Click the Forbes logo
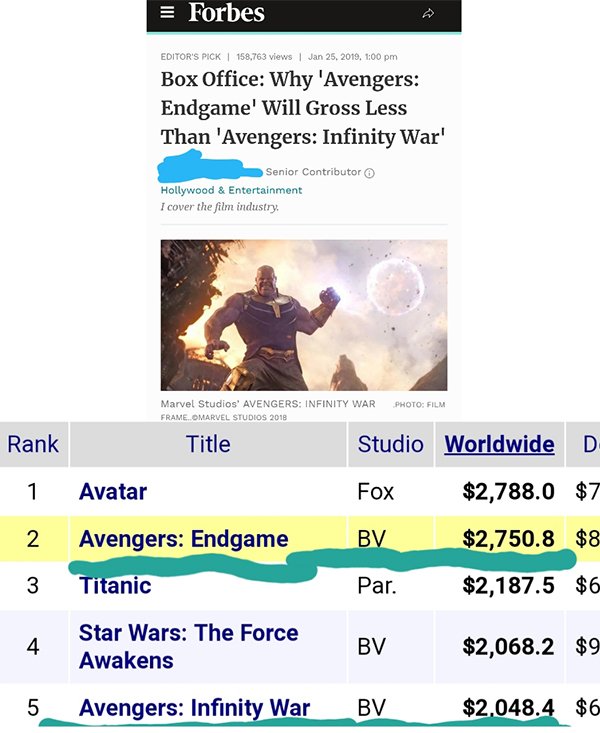This screenshot has width=600, height=733. tap(226, 13)
